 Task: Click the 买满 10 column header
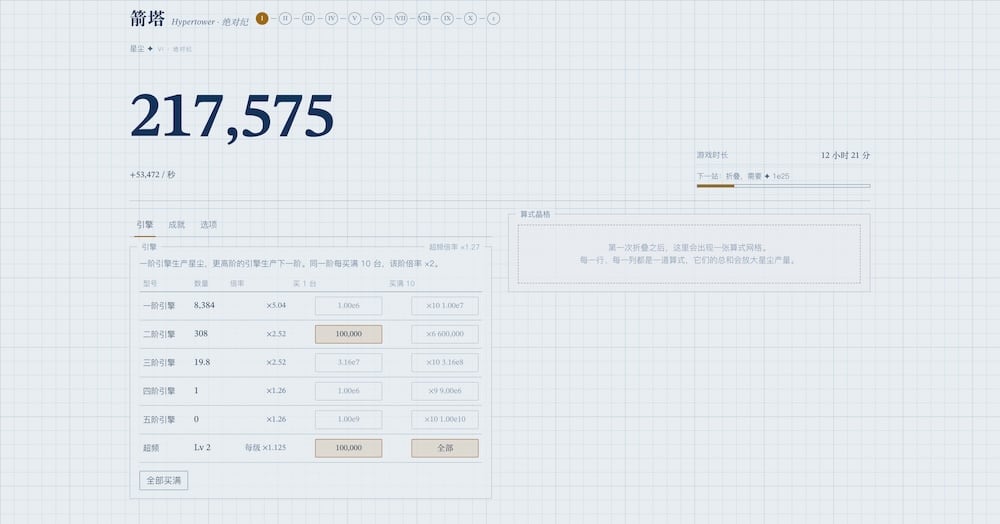click(x=402, y=283)
